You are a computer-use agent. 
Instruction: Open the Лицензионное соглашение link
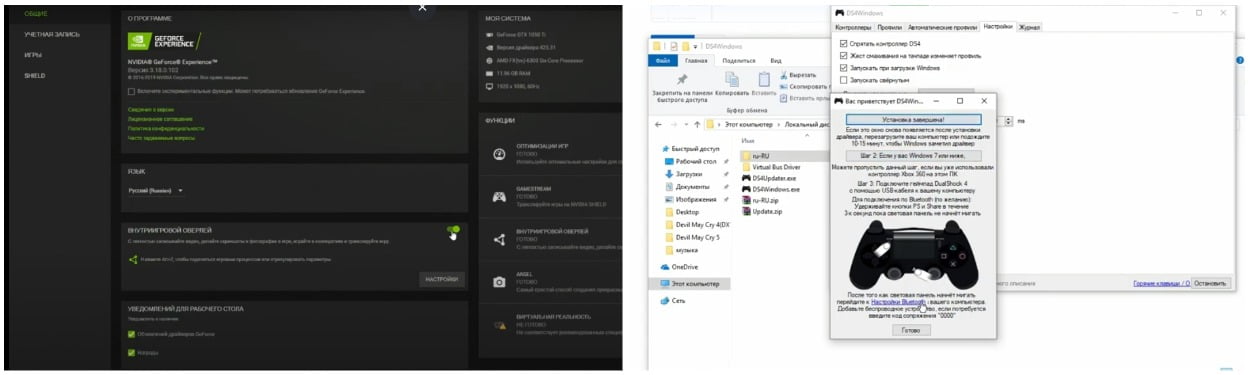point(160,118)
